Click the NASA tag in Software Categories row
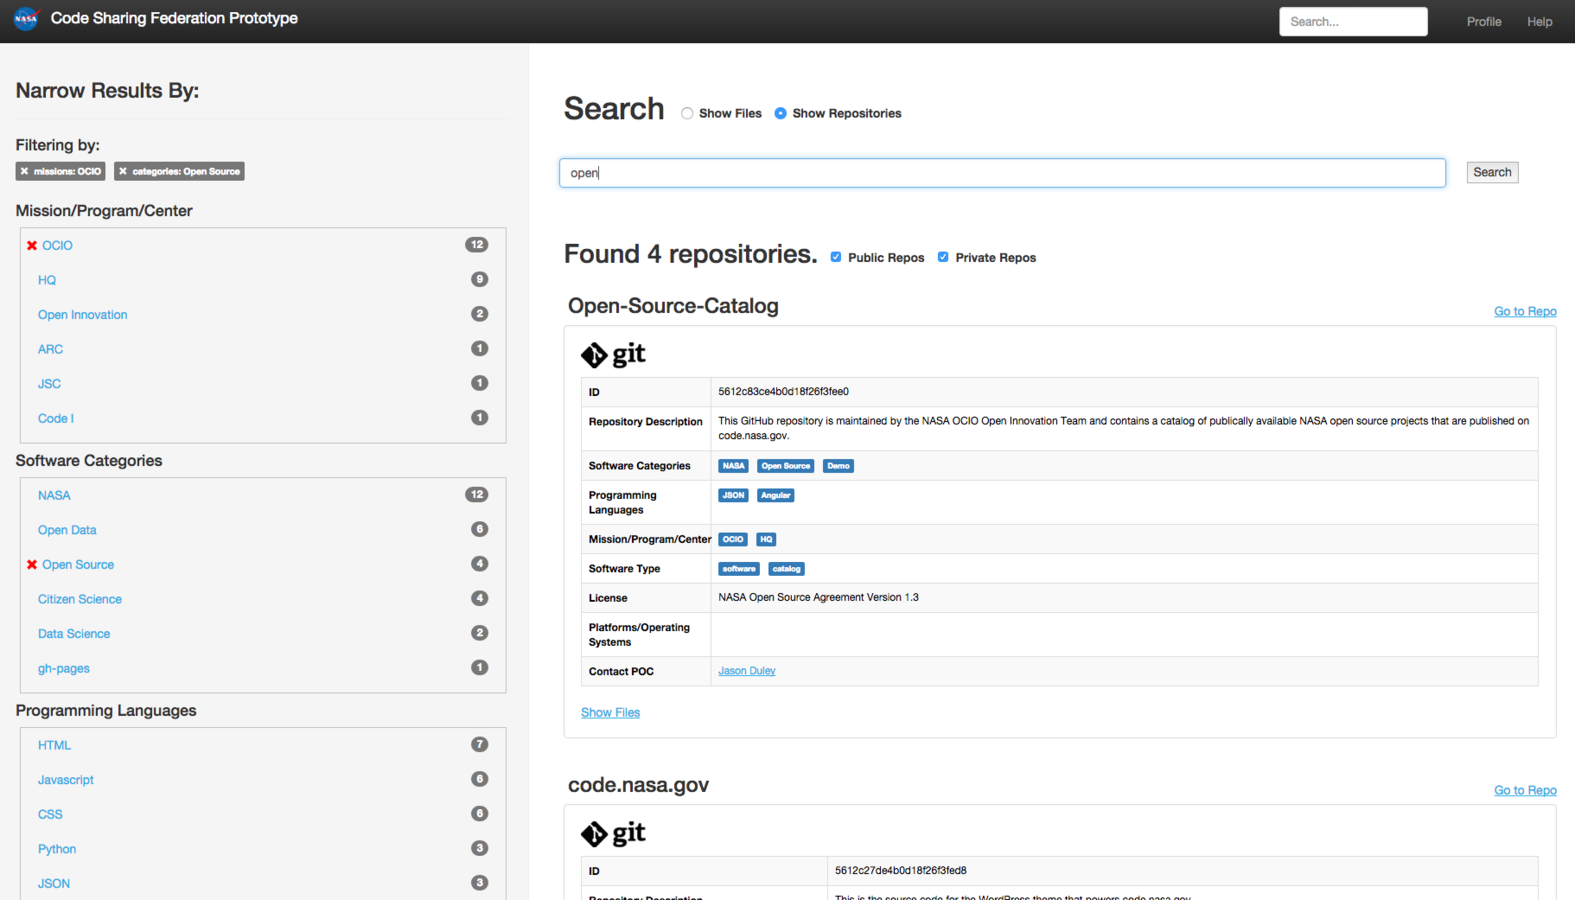Viewport: 1575px width, 900px height. pos(733,466)
